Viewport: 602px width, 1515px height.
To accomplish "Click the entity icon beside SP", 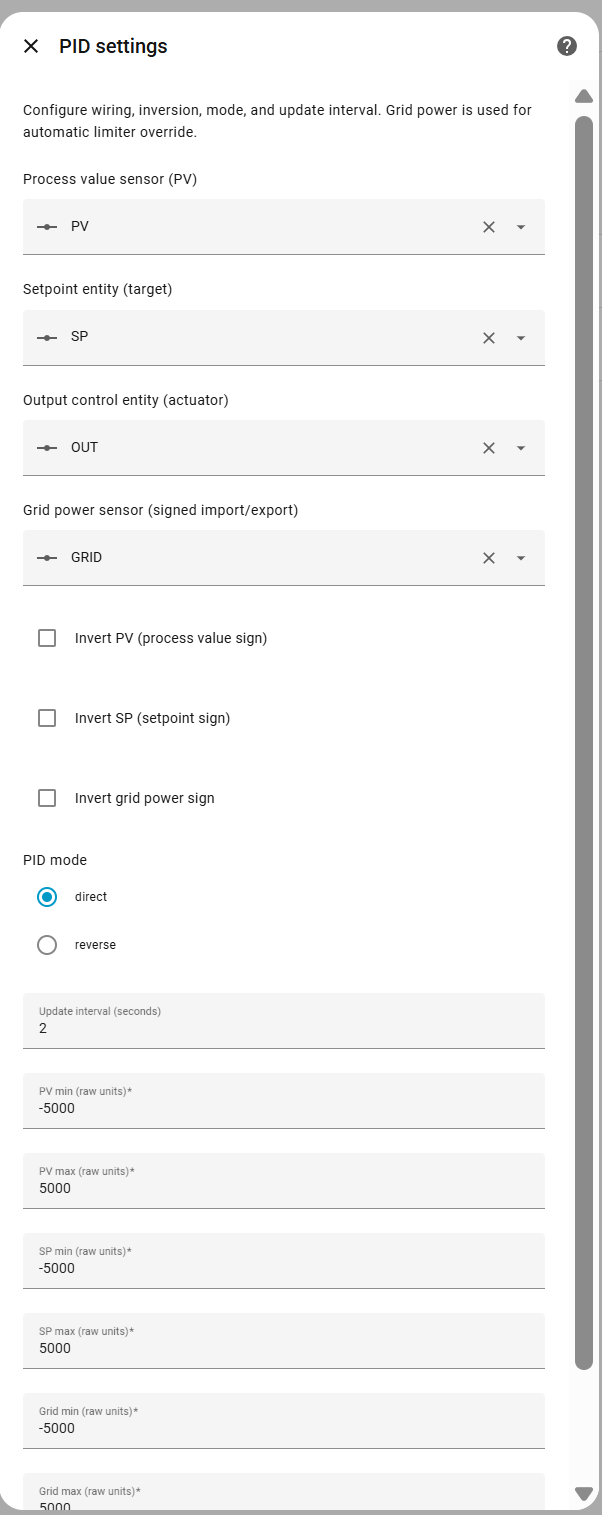I will point(47,338).
